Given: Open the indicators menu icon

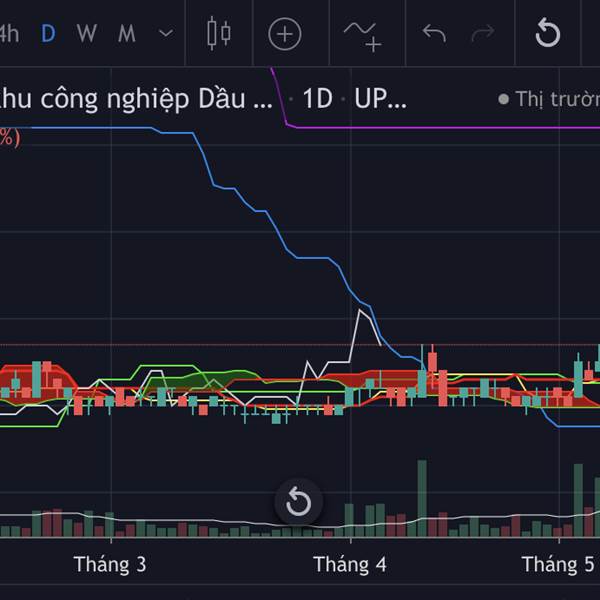Looking at the screenshot, I should [x=363, y=36].
